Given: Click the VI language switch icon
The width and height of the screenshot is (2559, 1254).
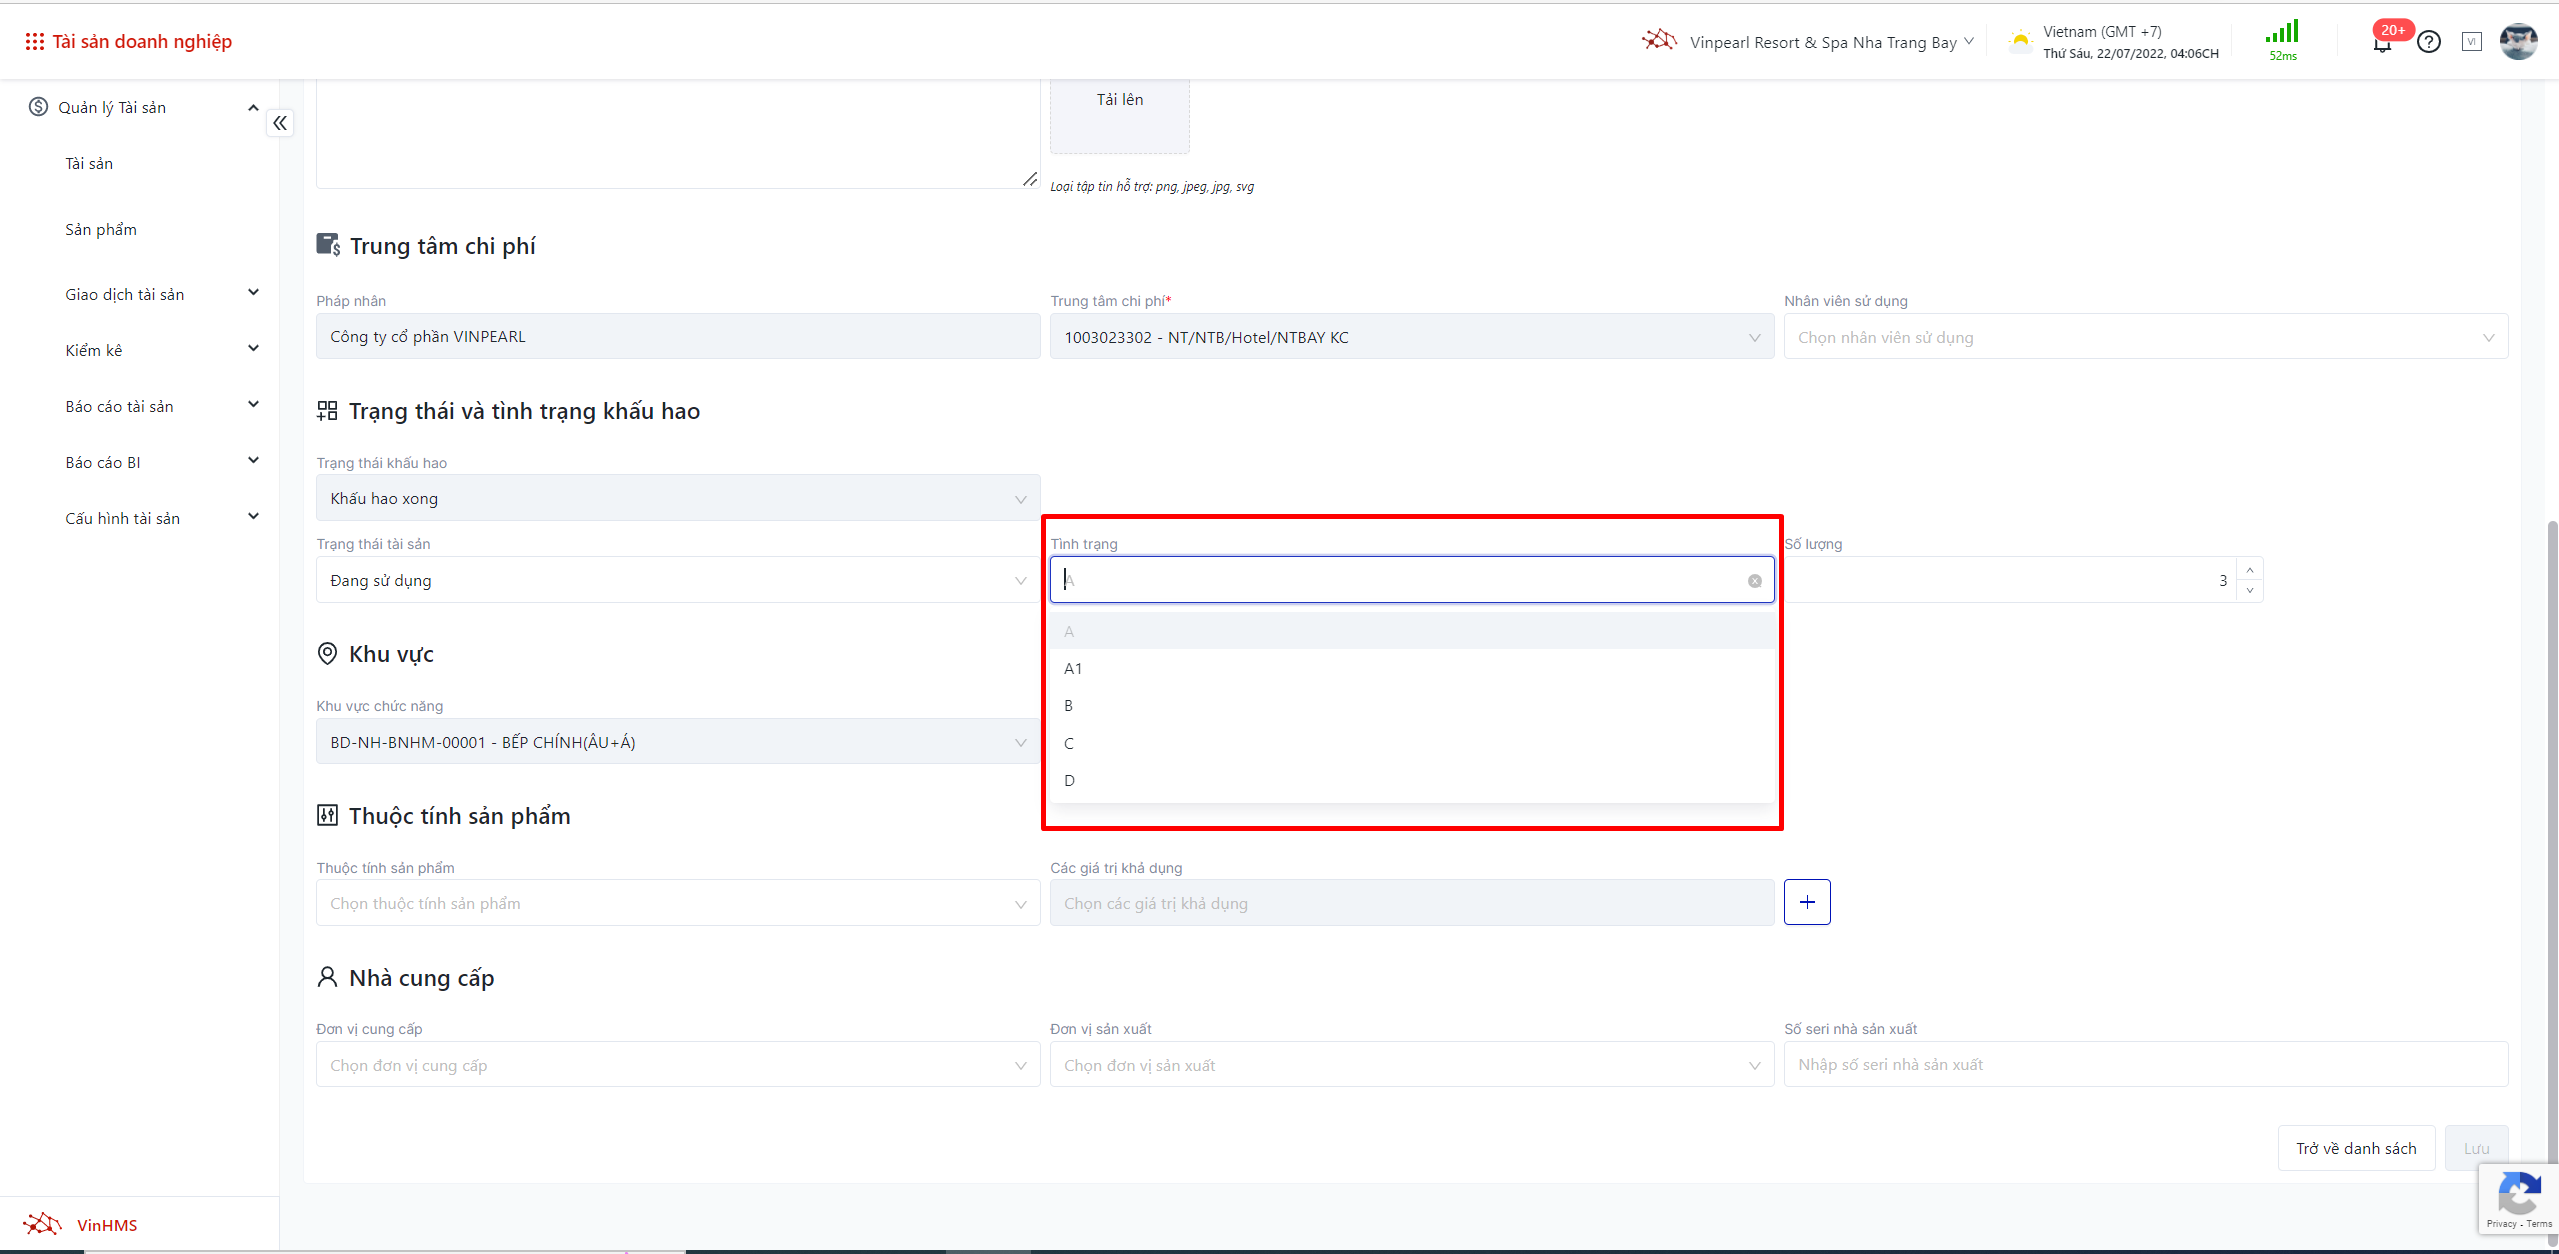Looking at the screenshot, I should [x=2472, y=42].
